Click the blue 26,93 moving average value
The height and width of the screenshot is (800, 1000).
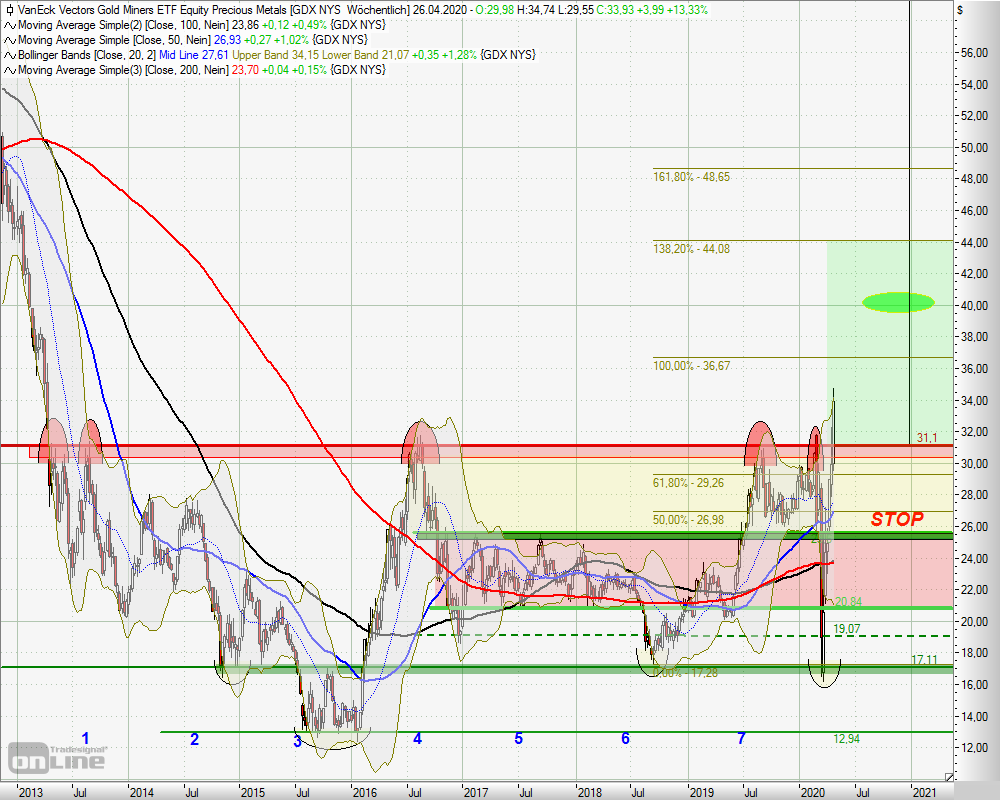click(x=228, y=40)
